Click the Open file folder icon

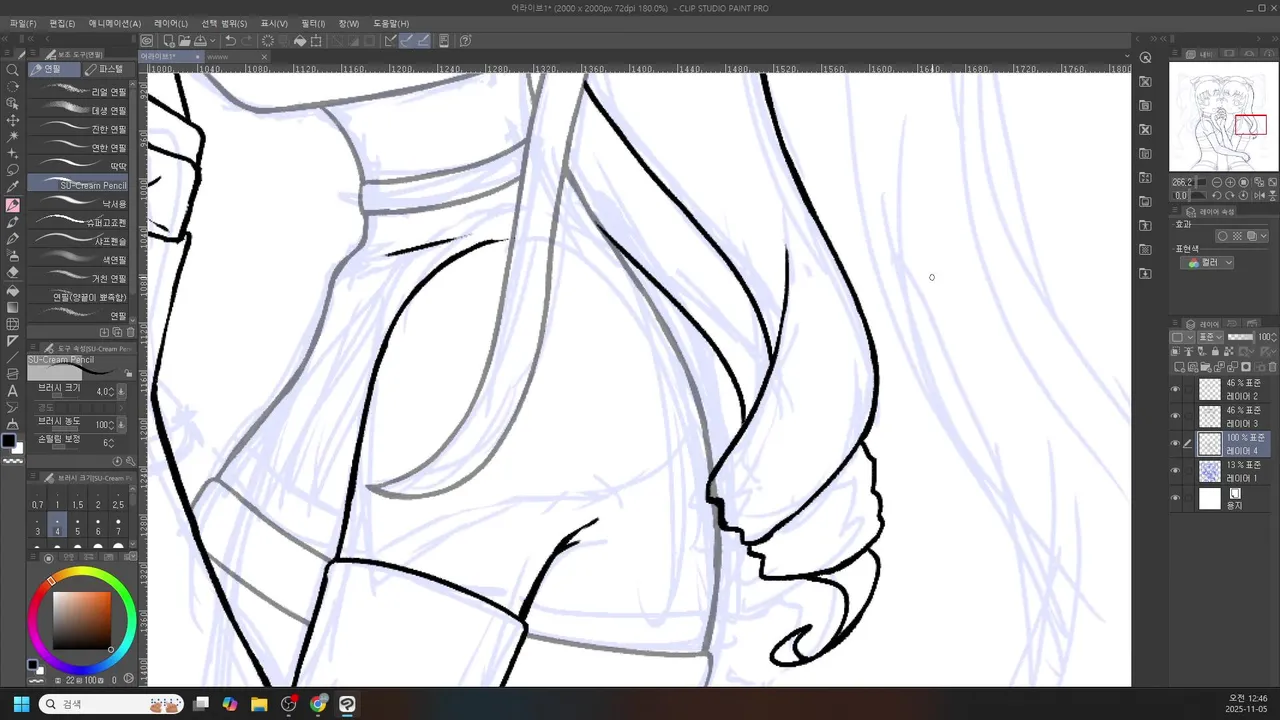pos(185,40)
